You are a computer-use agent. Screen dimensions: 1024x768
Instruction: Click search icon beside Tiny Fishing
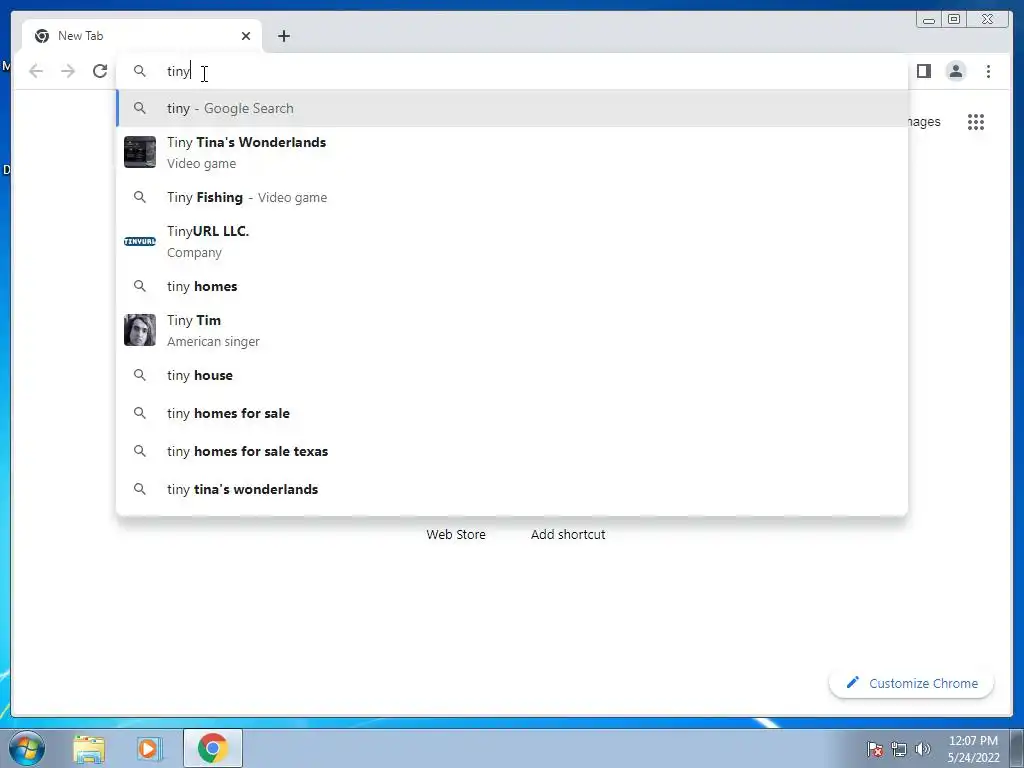(x=140, y=197)
